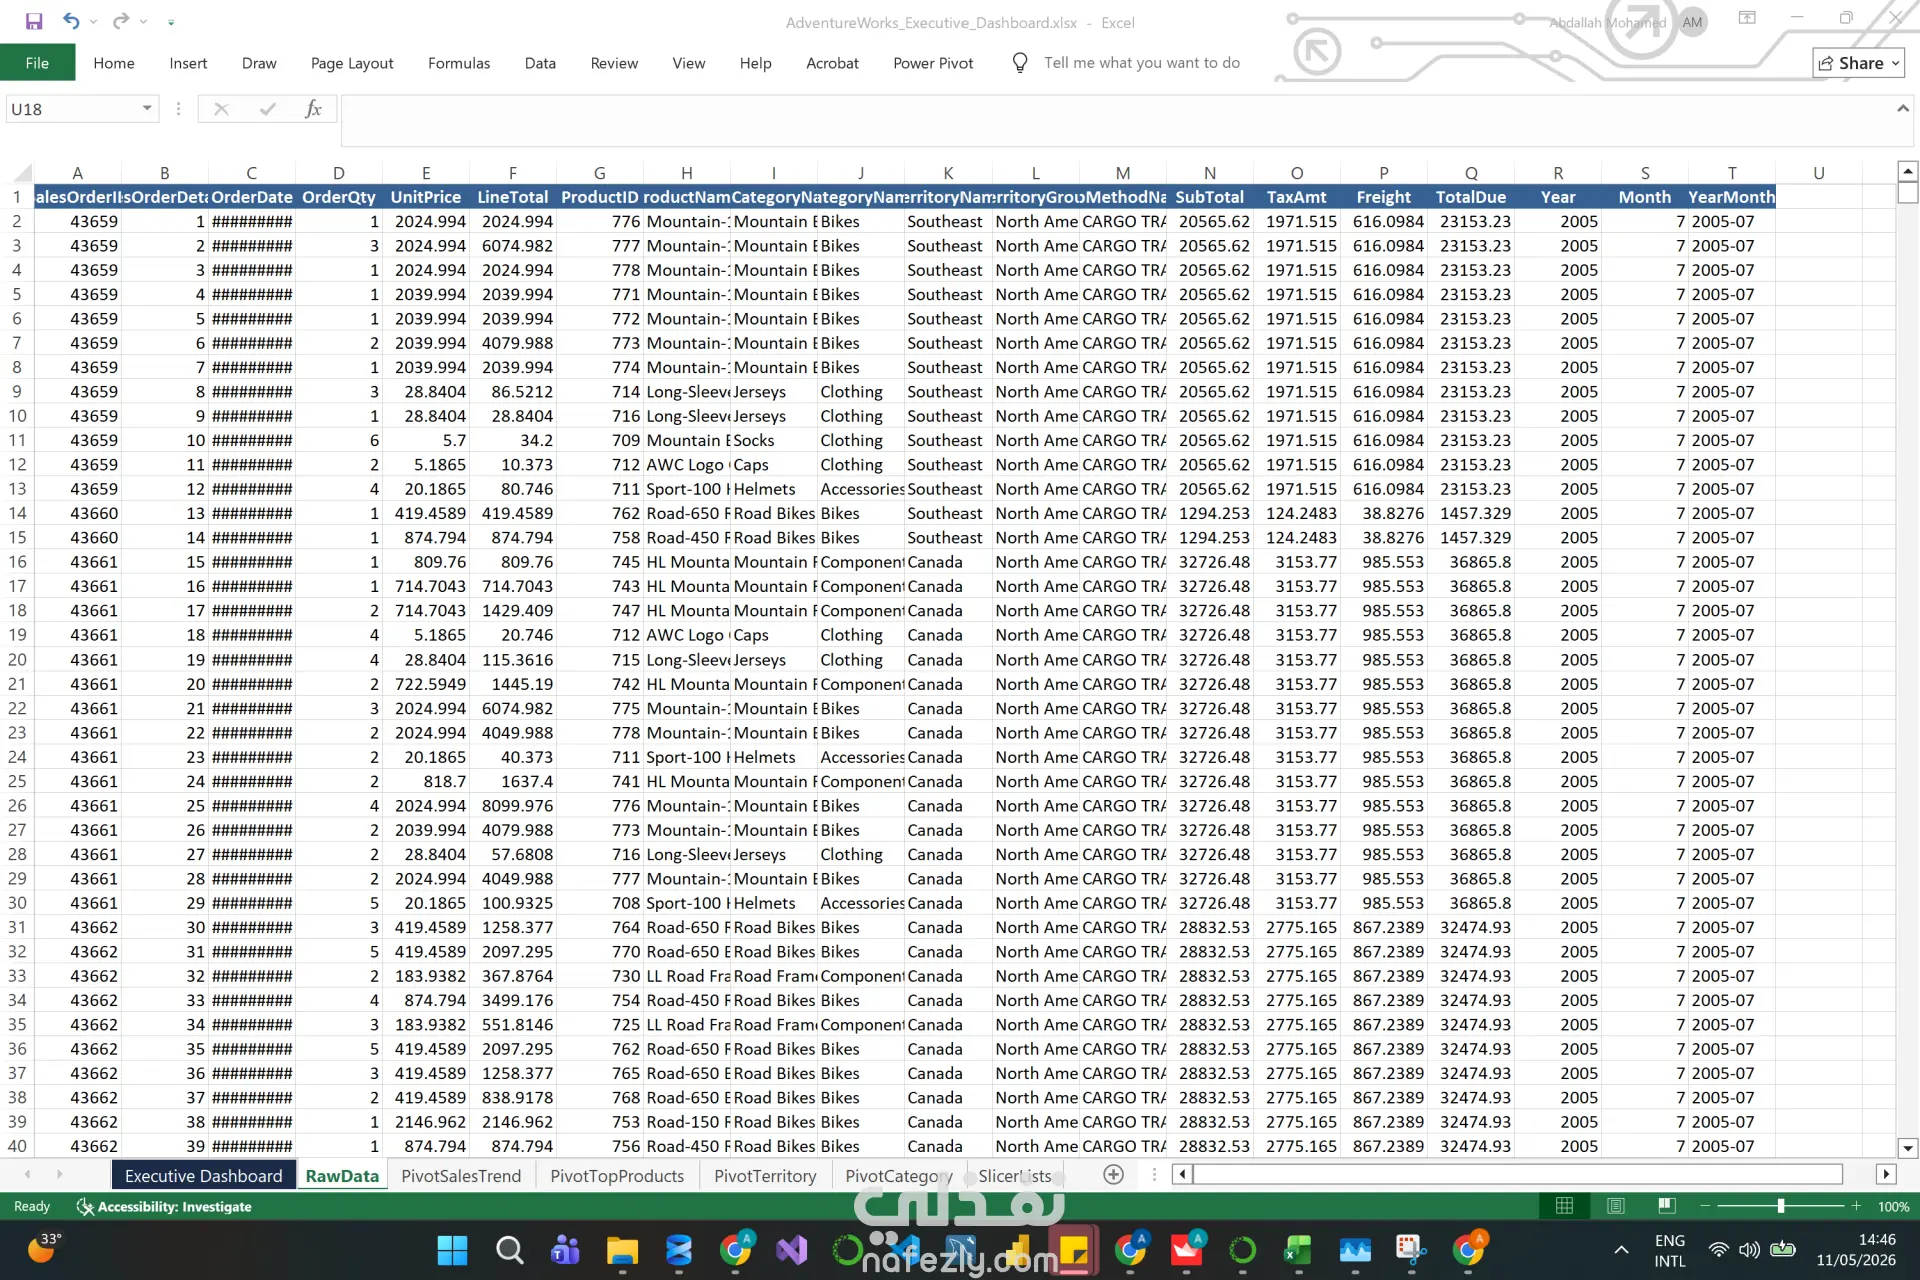This screenshot has width=1920, height=1280.
Task: Open the PivotTerritory sheet tab
Action: pyautogui.click(x=765, y=1176)
